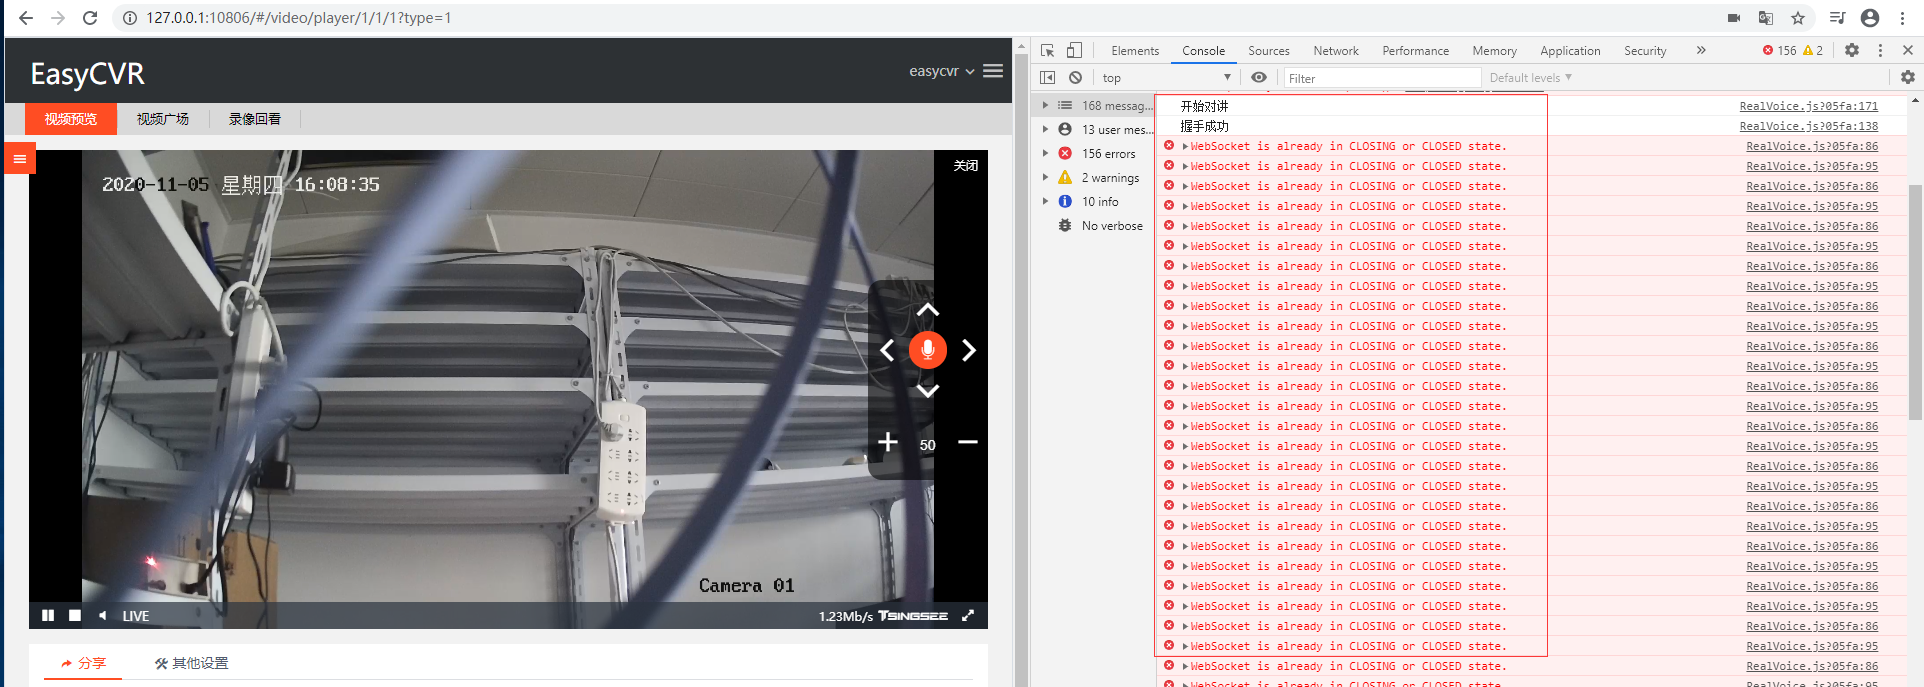Reload the current page
The image size is (1924, 687).
[90, 18]
